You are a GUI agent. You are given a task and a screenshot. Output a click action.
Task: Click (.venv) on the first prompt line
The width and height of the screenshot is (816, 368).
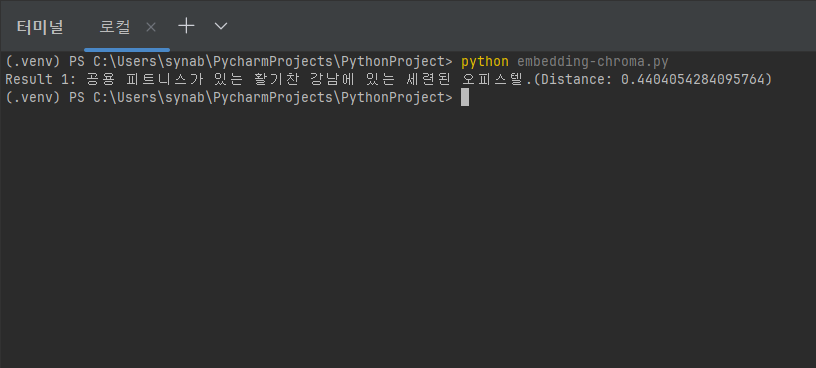coord(33,62)
